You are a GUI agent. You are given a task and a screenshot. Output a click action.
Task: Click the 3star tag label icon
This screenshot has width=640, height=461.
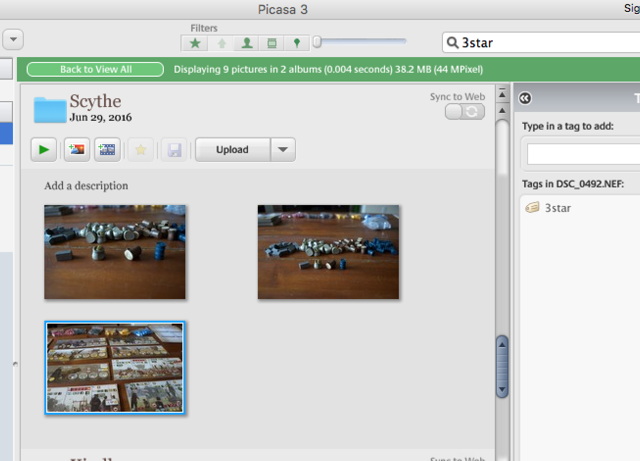coord(532,208)
